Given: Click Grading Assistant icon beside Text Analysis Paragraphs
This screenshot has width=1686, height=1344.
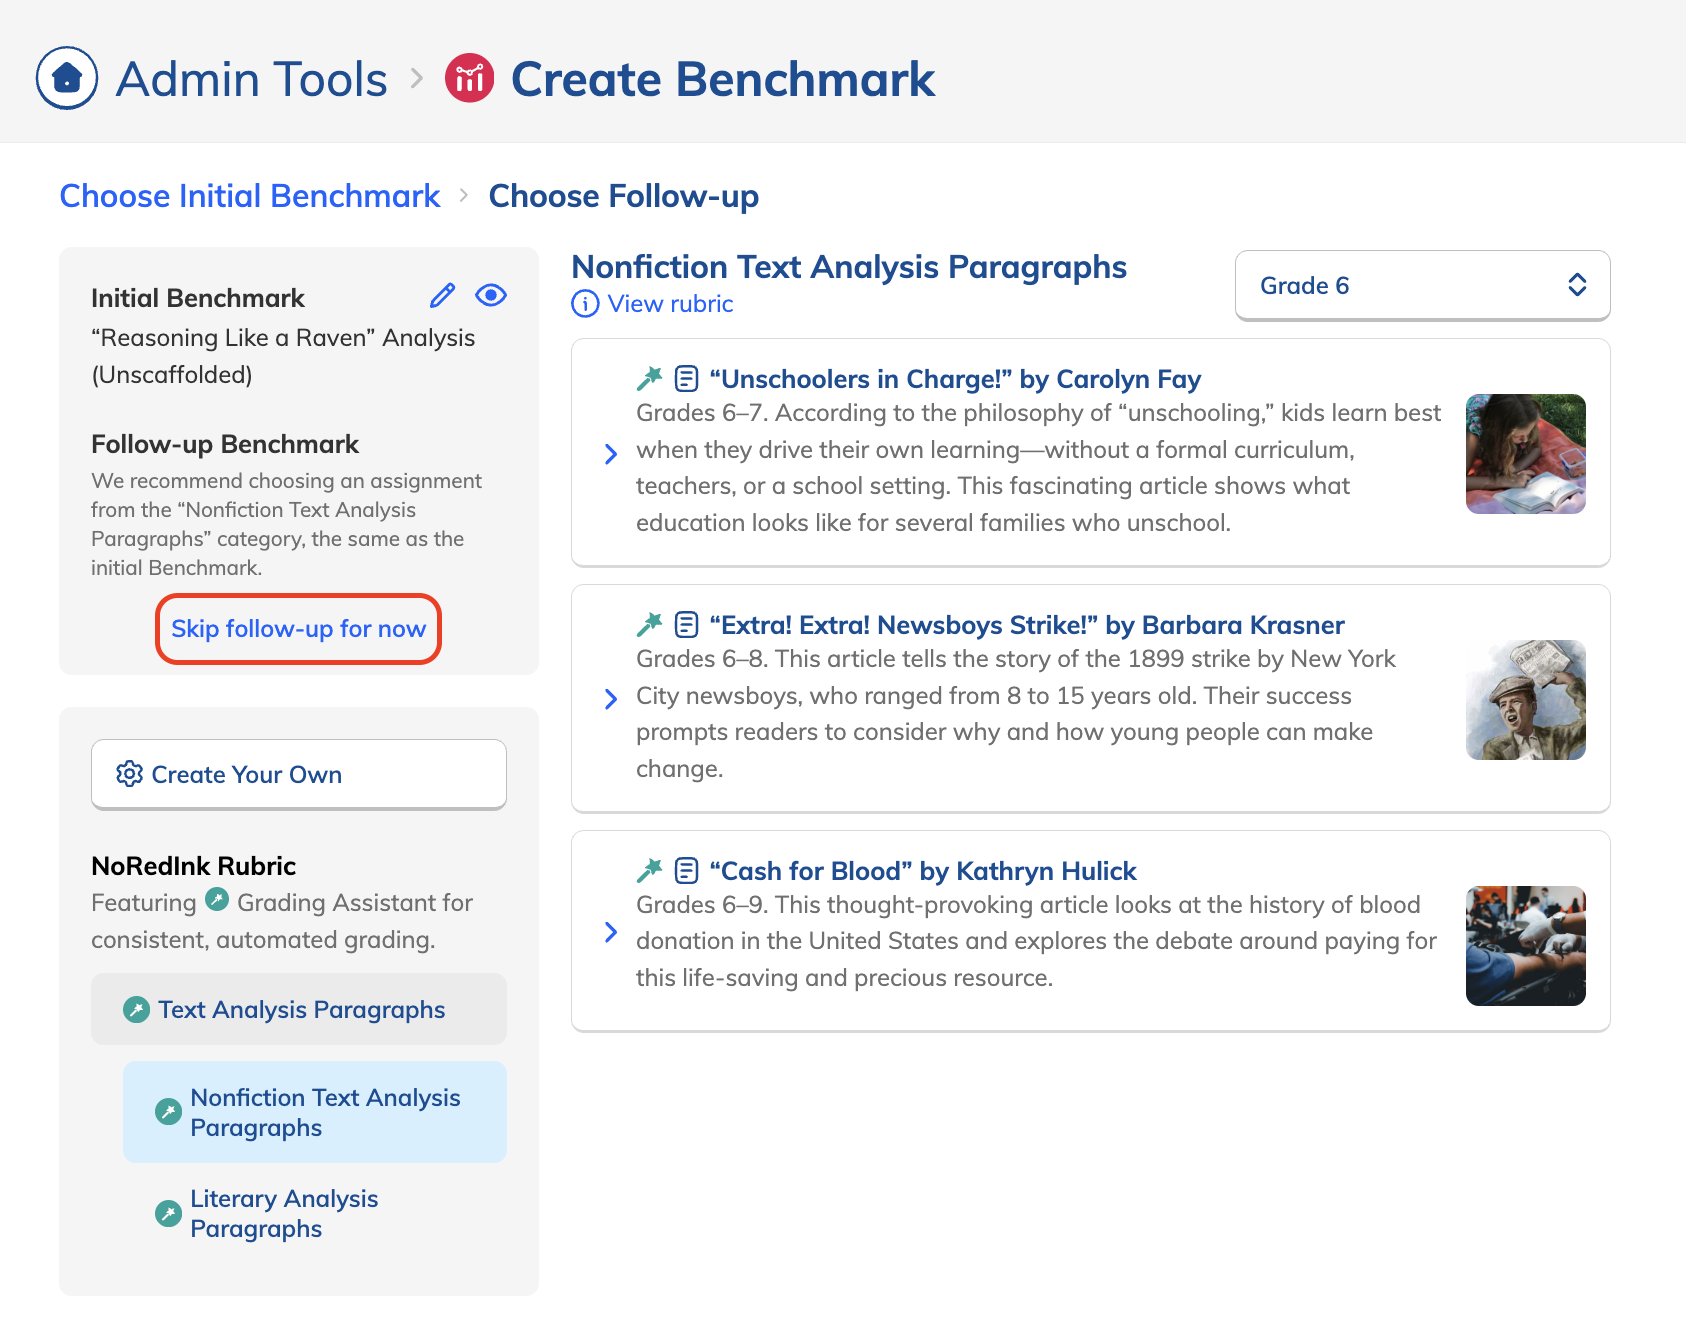Looking at the screenshot, I should (136, 1010).
